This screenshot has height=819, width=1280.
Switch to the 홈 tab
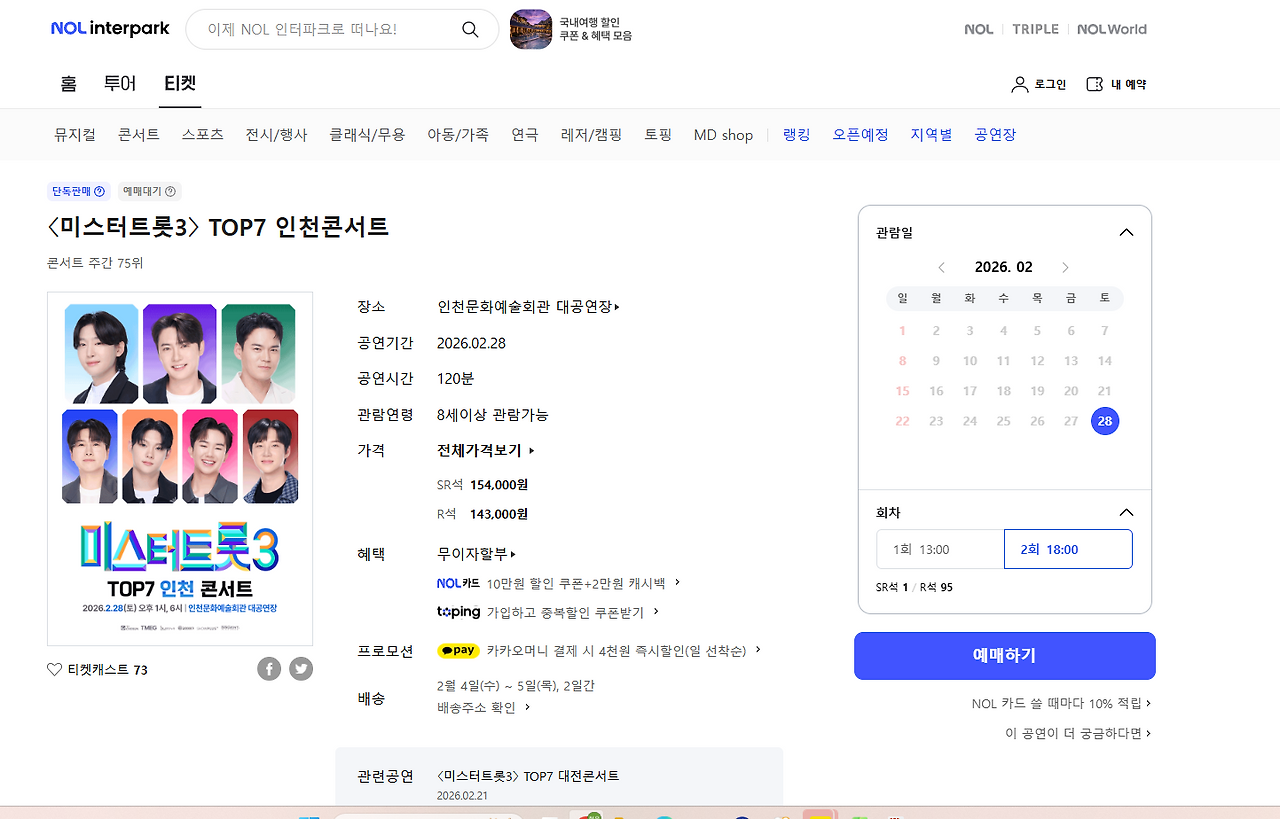68,84
